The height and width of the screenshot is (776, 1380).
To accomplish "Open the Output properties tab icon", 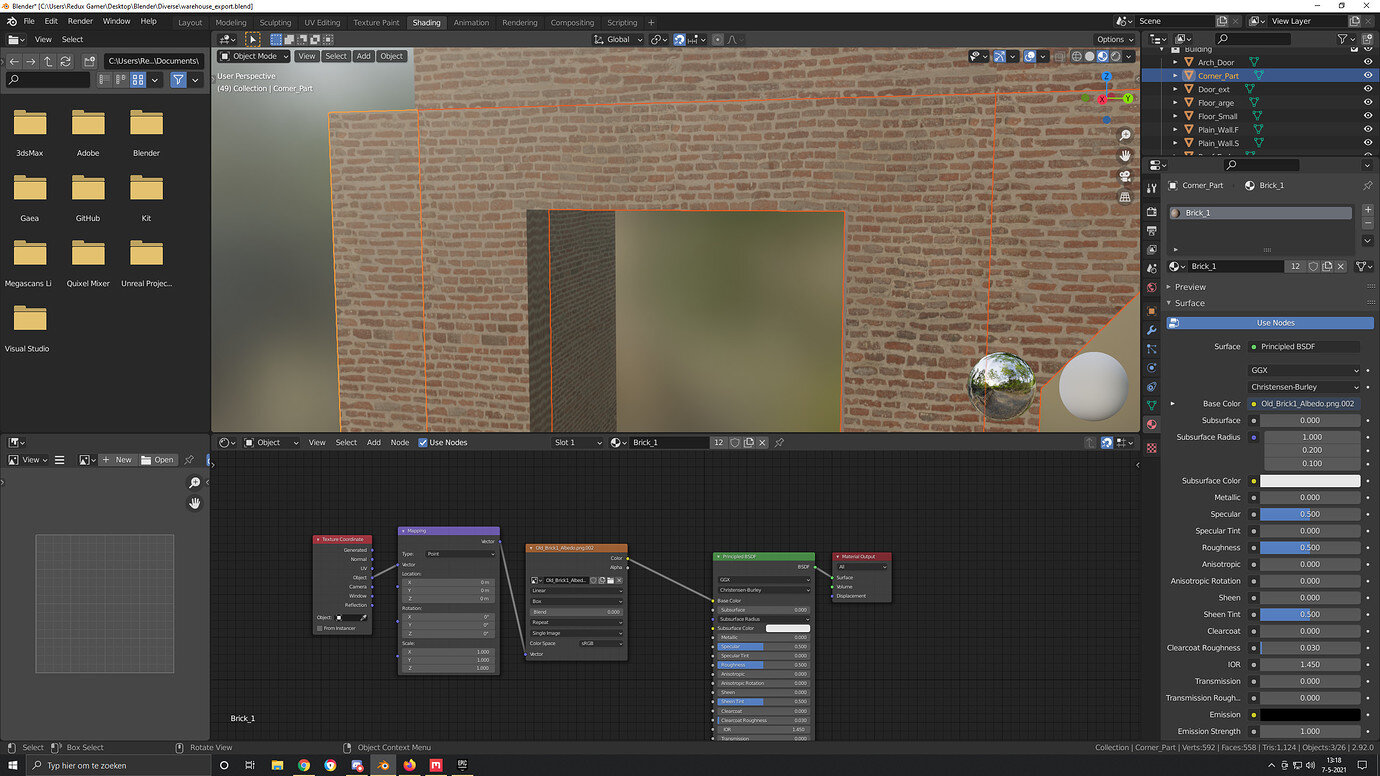I will pyautogui.click(x=1152, y=231).
